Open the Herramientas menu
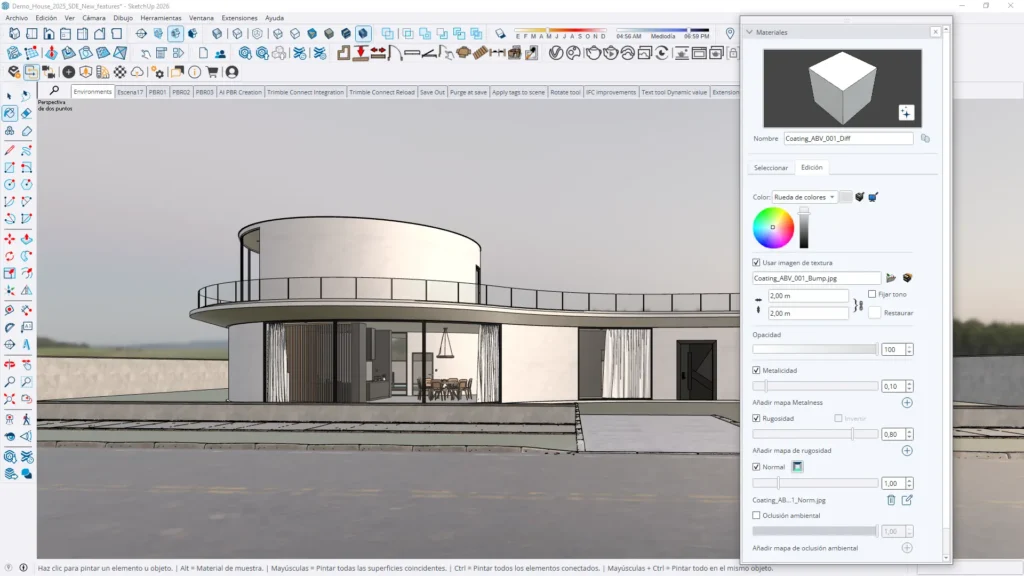Viewport: 1024px width, 576px height. tap(161, 18)
